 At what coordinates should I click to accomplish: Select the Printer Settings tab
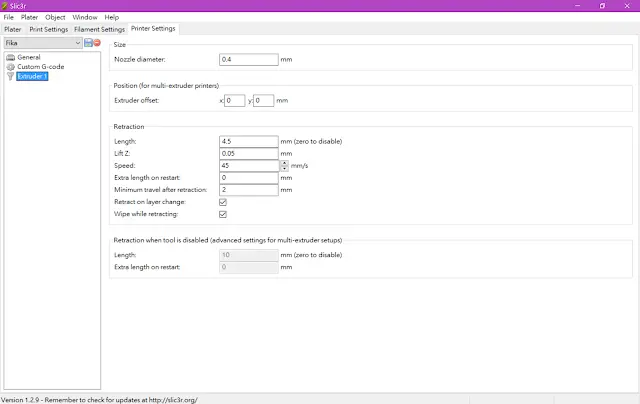point(153,29)
